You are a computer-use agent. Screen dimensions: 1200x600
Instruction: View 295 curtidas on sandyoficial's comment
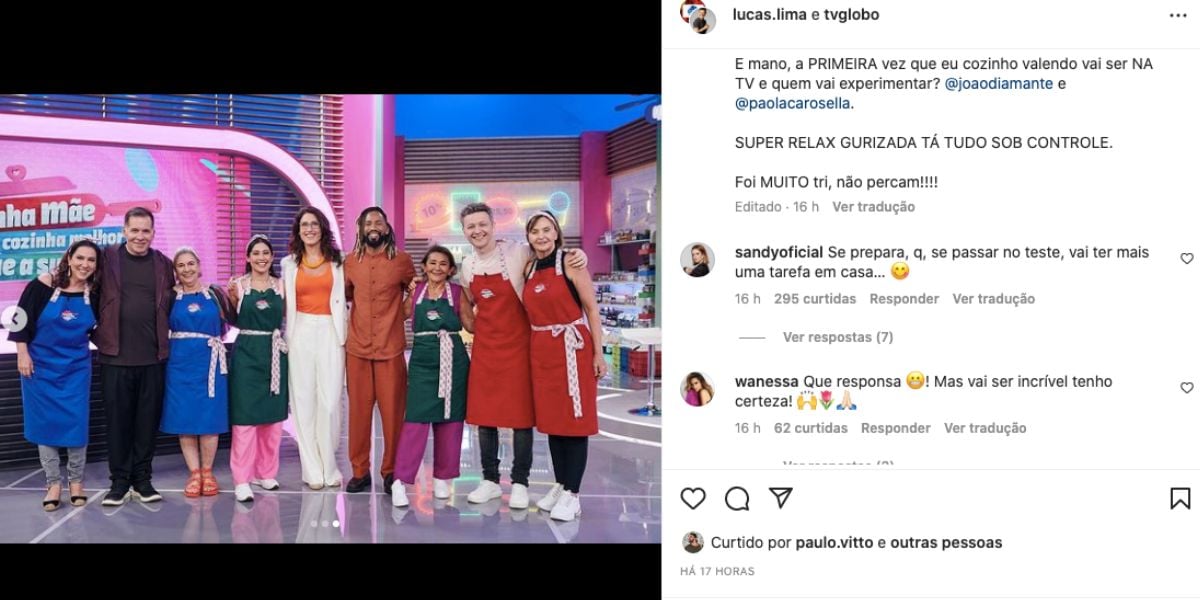[815, 299]
